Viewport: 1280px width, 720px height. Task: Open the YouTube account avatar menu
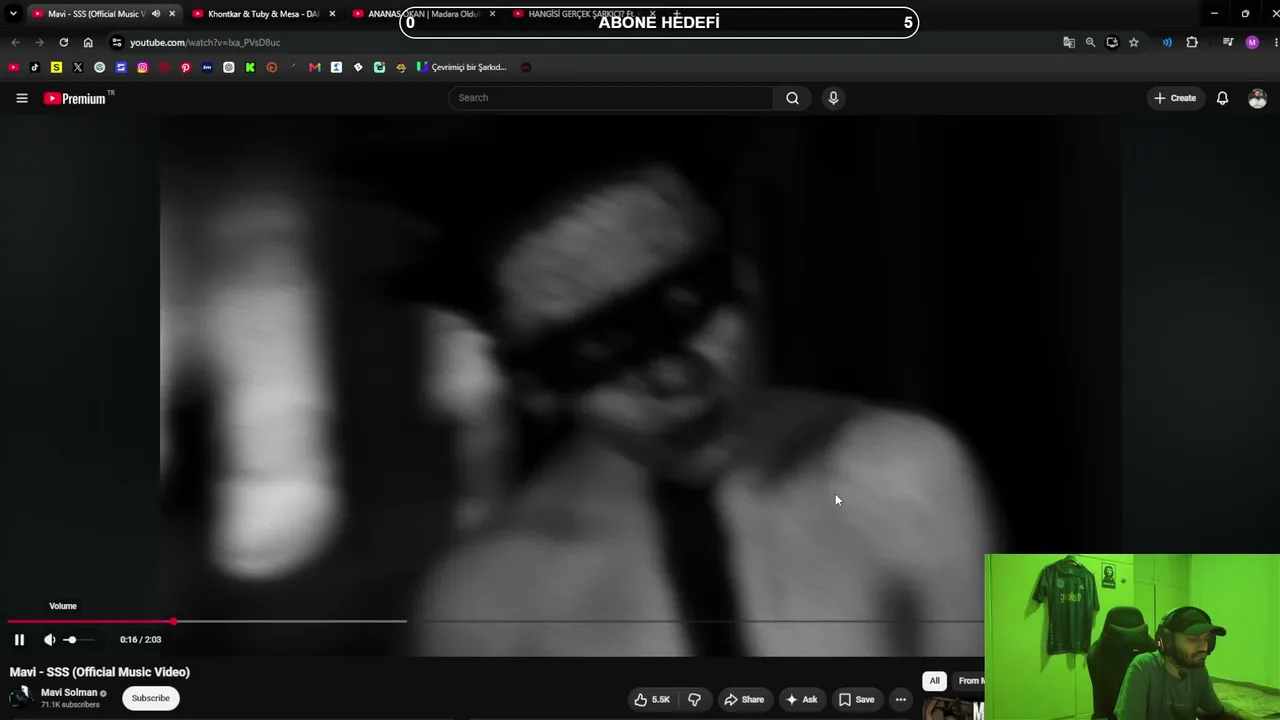coord(1257,98)
